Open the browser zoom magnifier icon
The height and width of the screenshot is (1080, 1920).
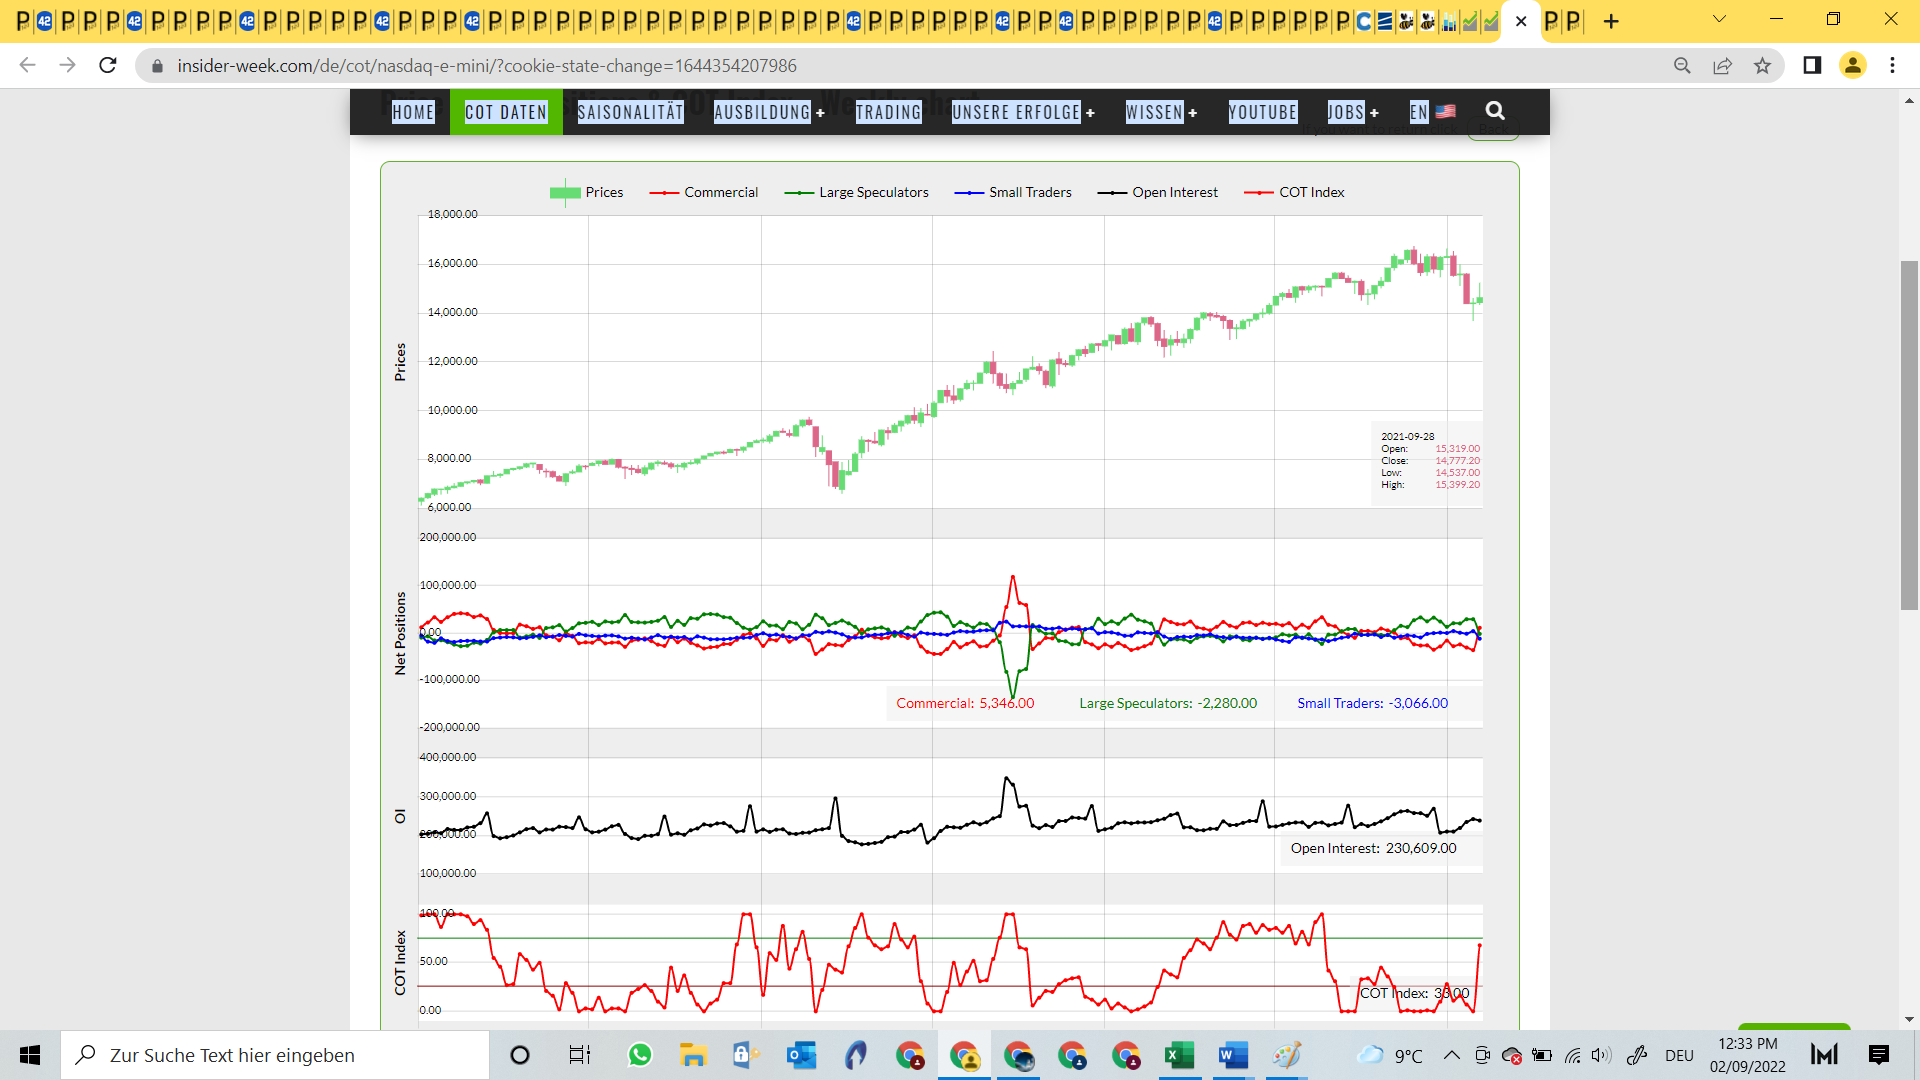coord(1682,66)
